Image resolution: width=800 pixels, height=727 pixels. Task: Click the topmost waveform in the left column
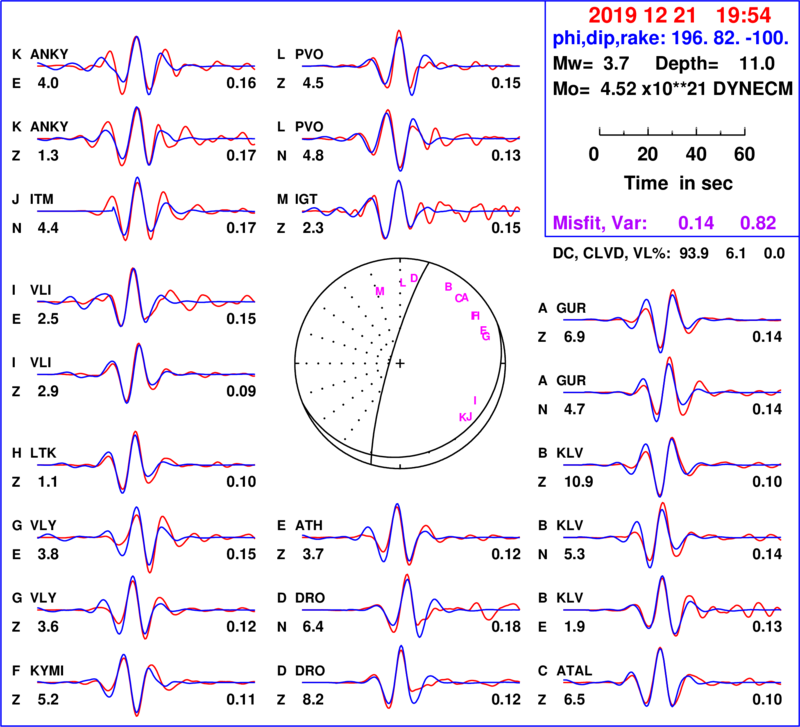145,66
